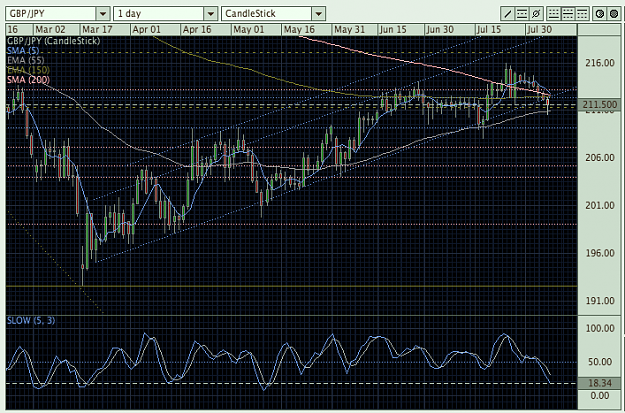Click the 100.00 stochastic axis label
This screenshot has height=413, width=625.
point(600,328)
